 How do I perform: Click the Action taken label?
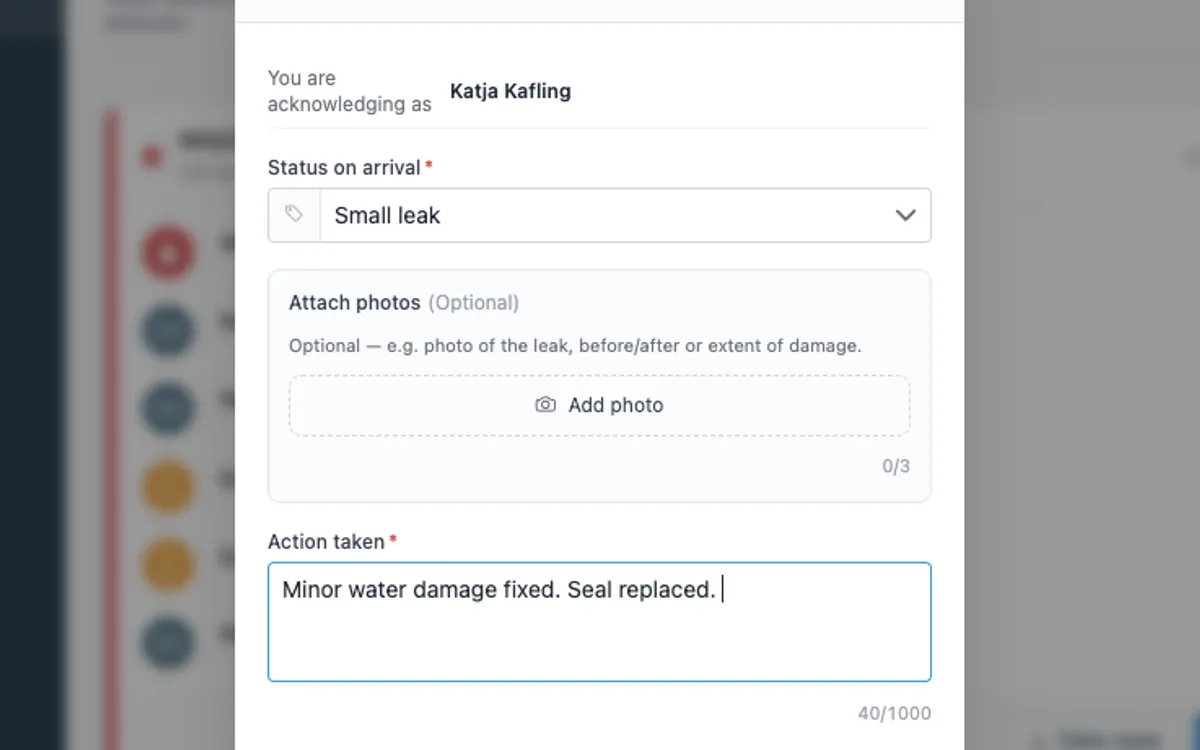tap(326, 541)
